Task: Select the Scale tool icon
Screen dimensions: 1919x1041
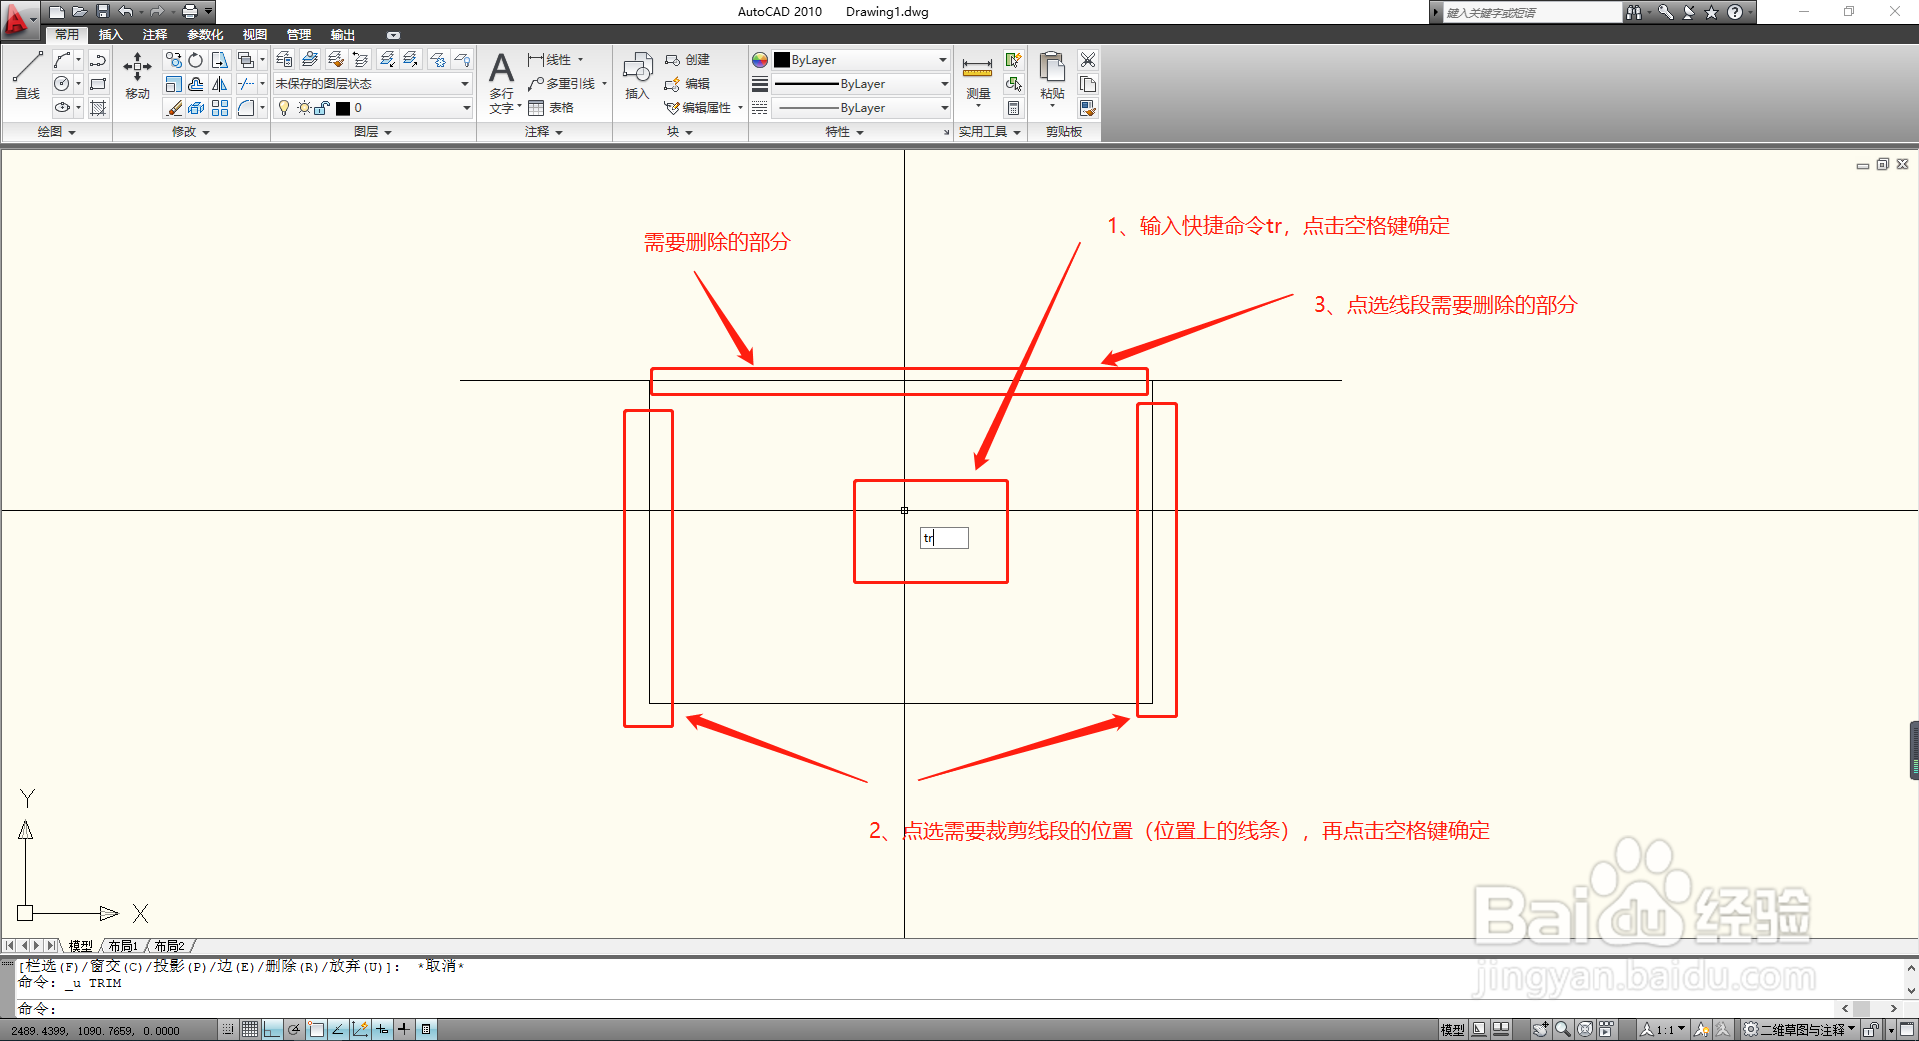Action: point(174,84)
